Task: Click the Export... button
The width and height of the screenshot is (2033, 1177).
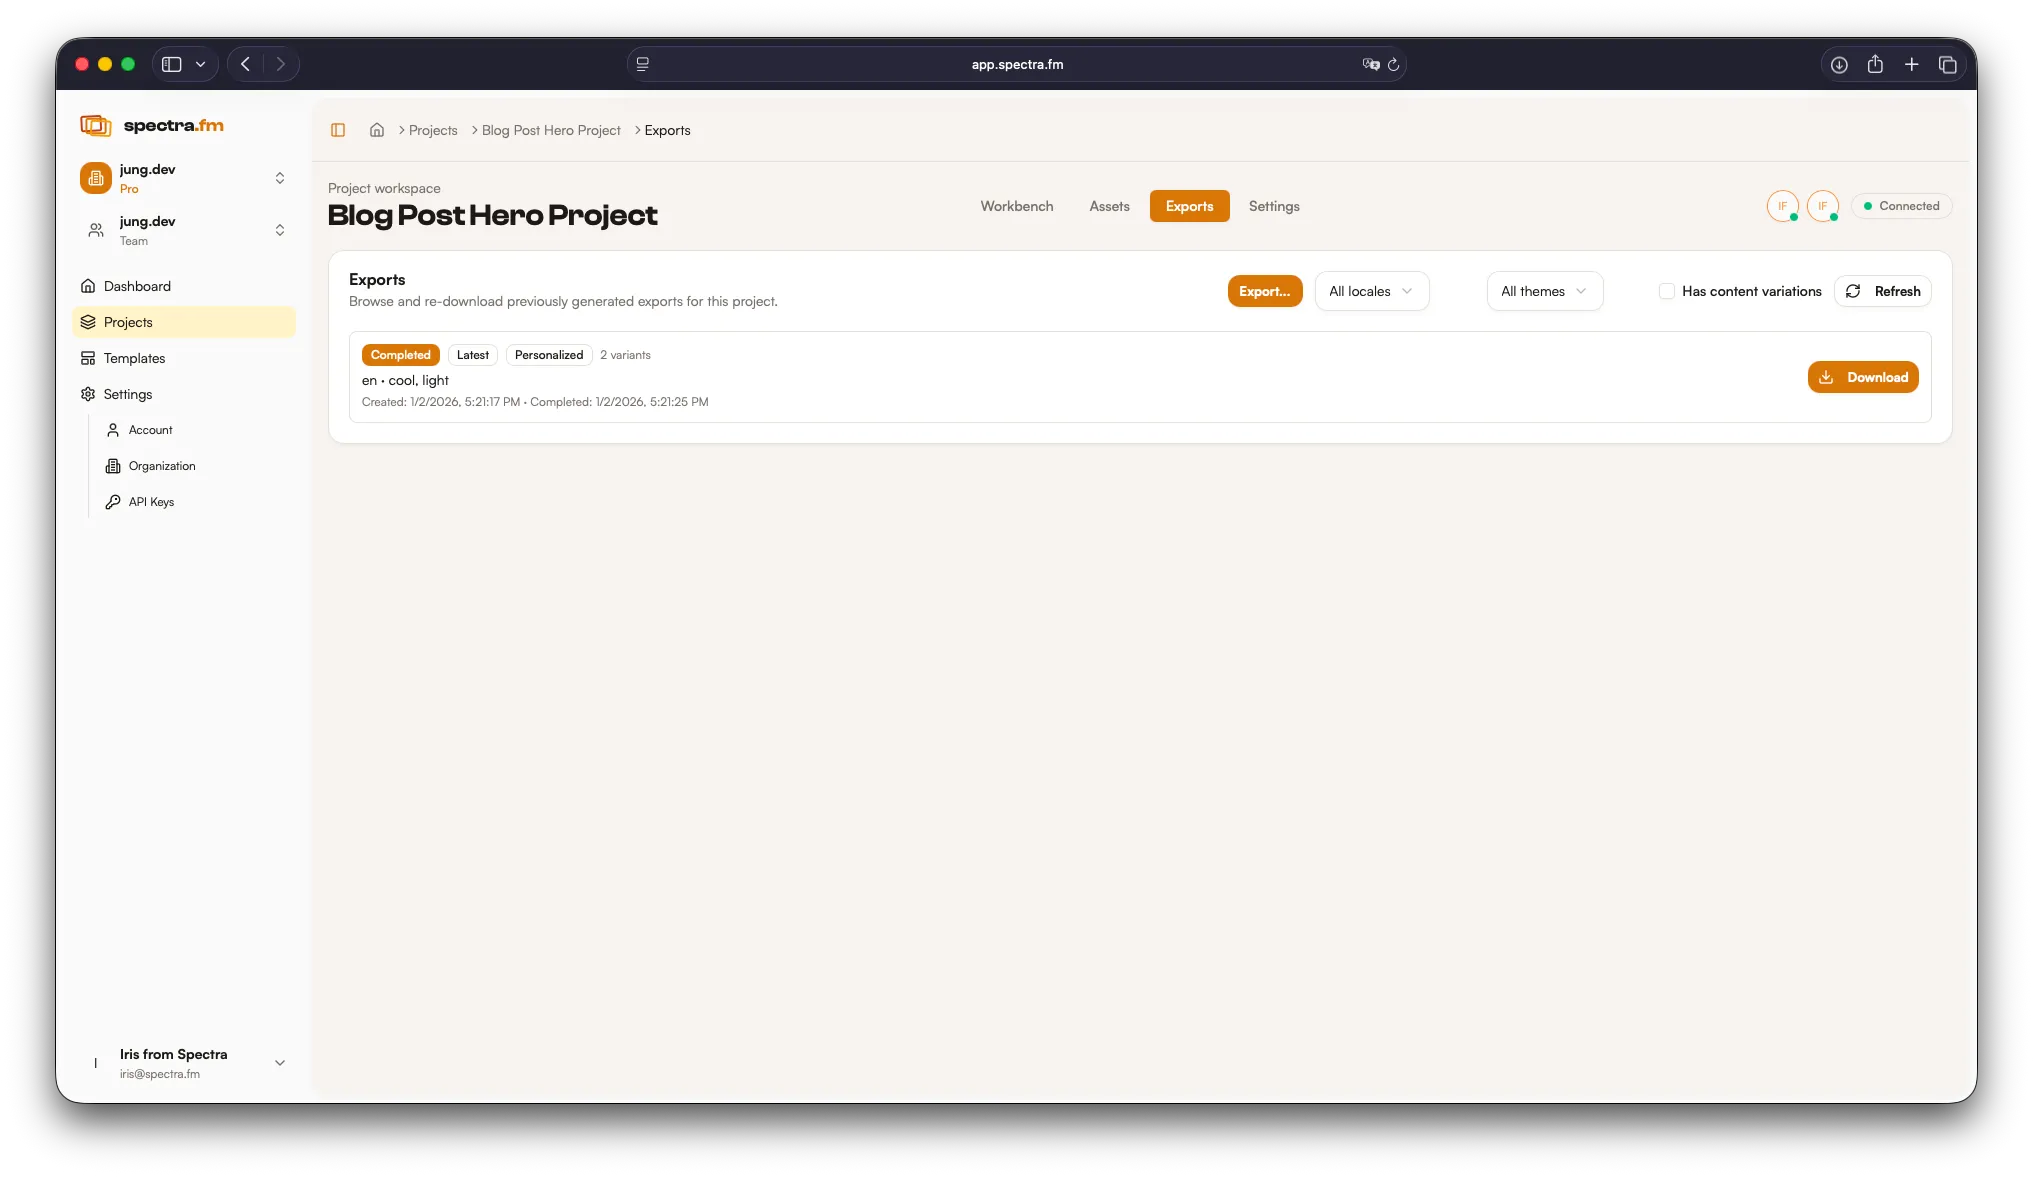Action: (1264, 291)
